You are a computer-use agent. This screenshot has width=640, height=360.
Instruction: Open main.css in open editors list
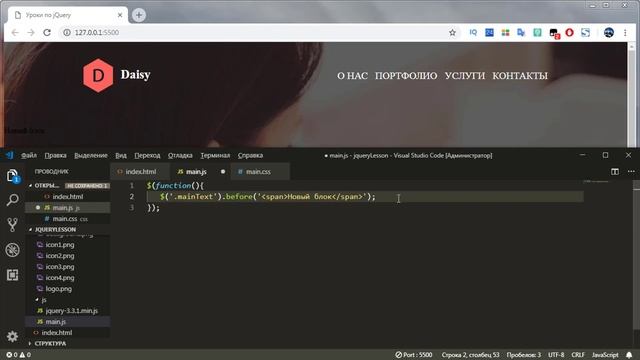(x=68, y=219)
